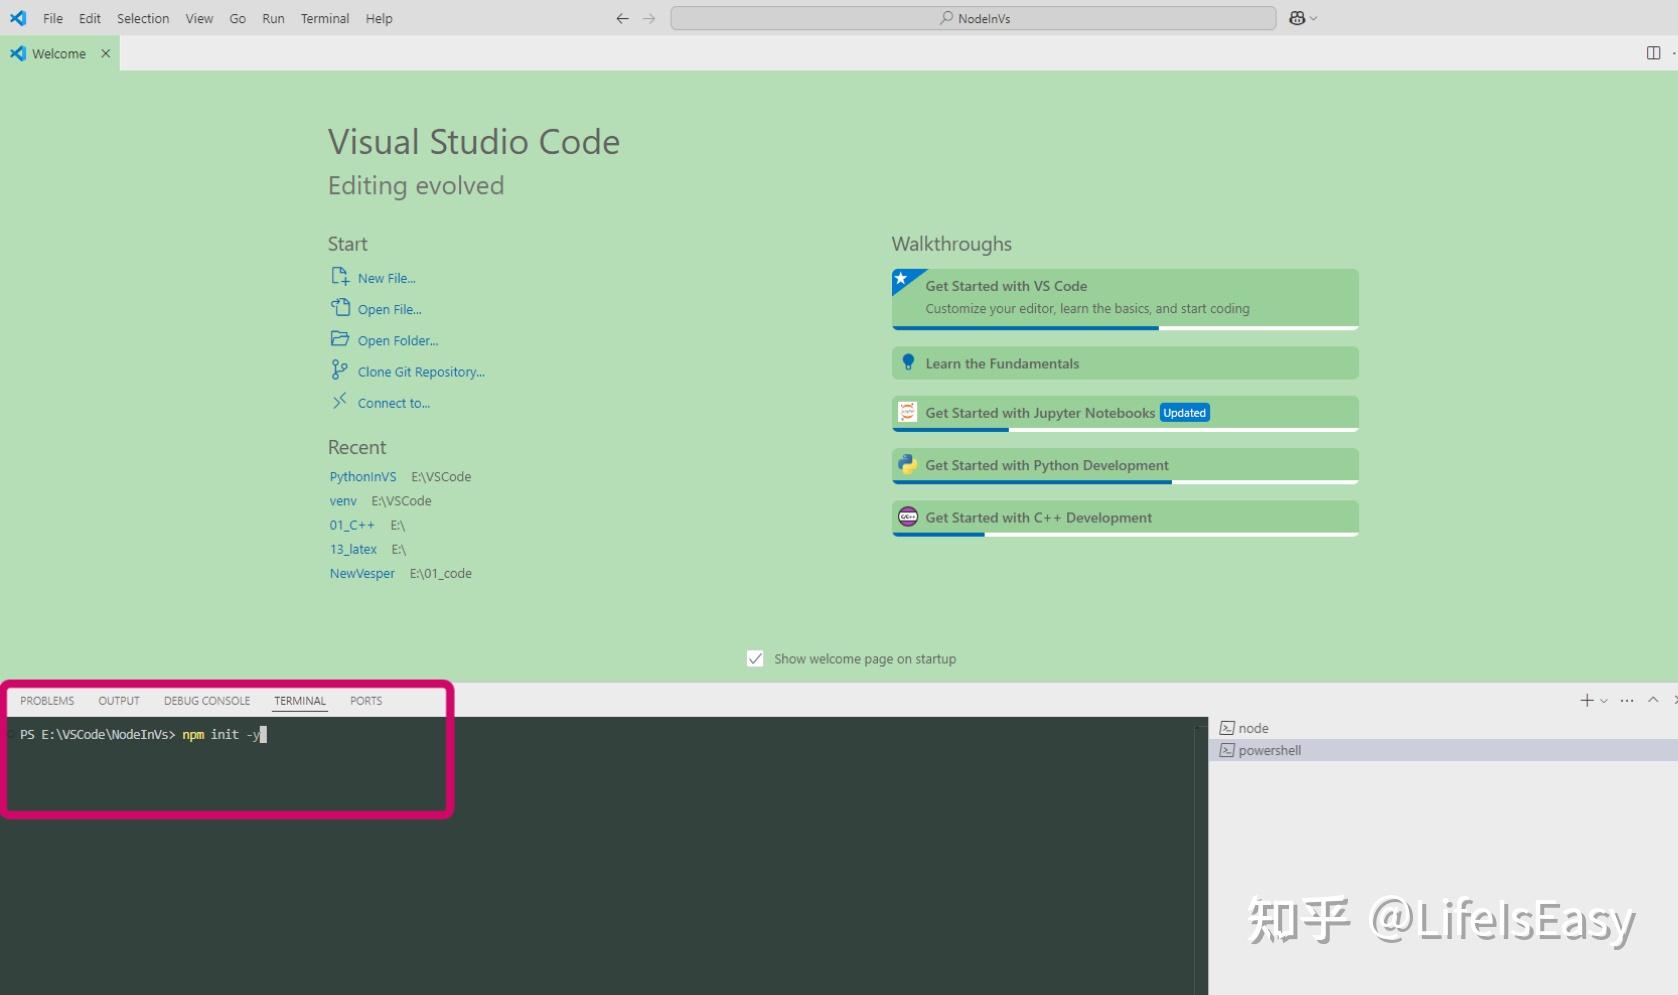This screenshot has width=1678, height=995.
Task: Open the Copilot dropdown next to its icon
Action: 1312,17
